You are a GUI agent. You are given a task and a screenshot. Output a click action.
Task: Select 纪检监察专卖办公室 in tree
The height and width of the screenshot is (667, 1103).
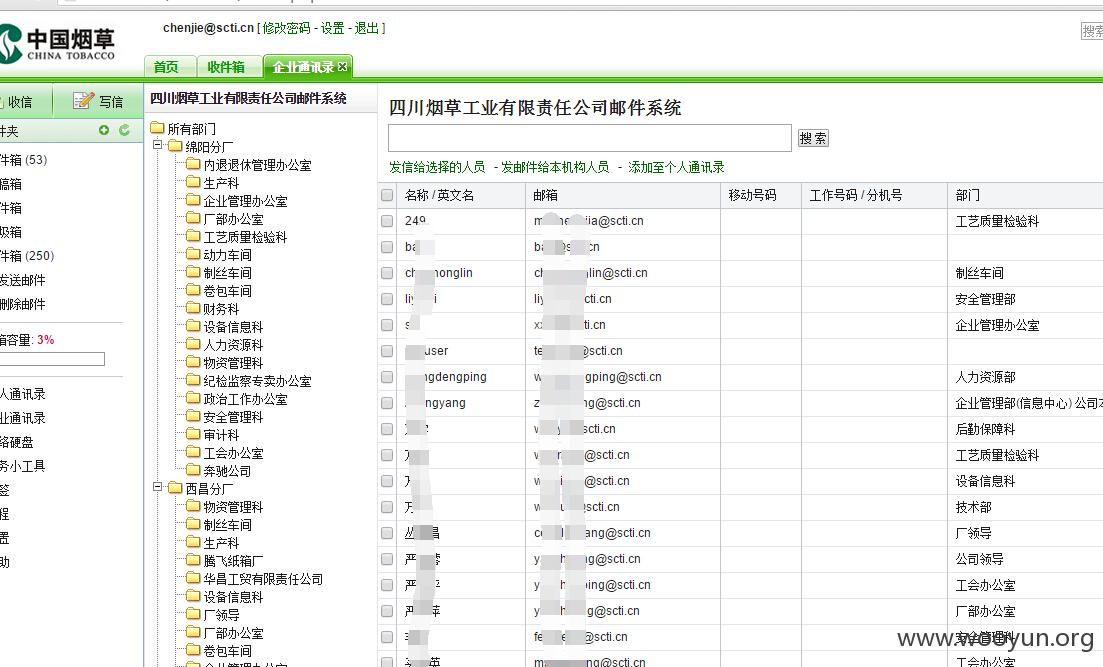coord(257,381)
